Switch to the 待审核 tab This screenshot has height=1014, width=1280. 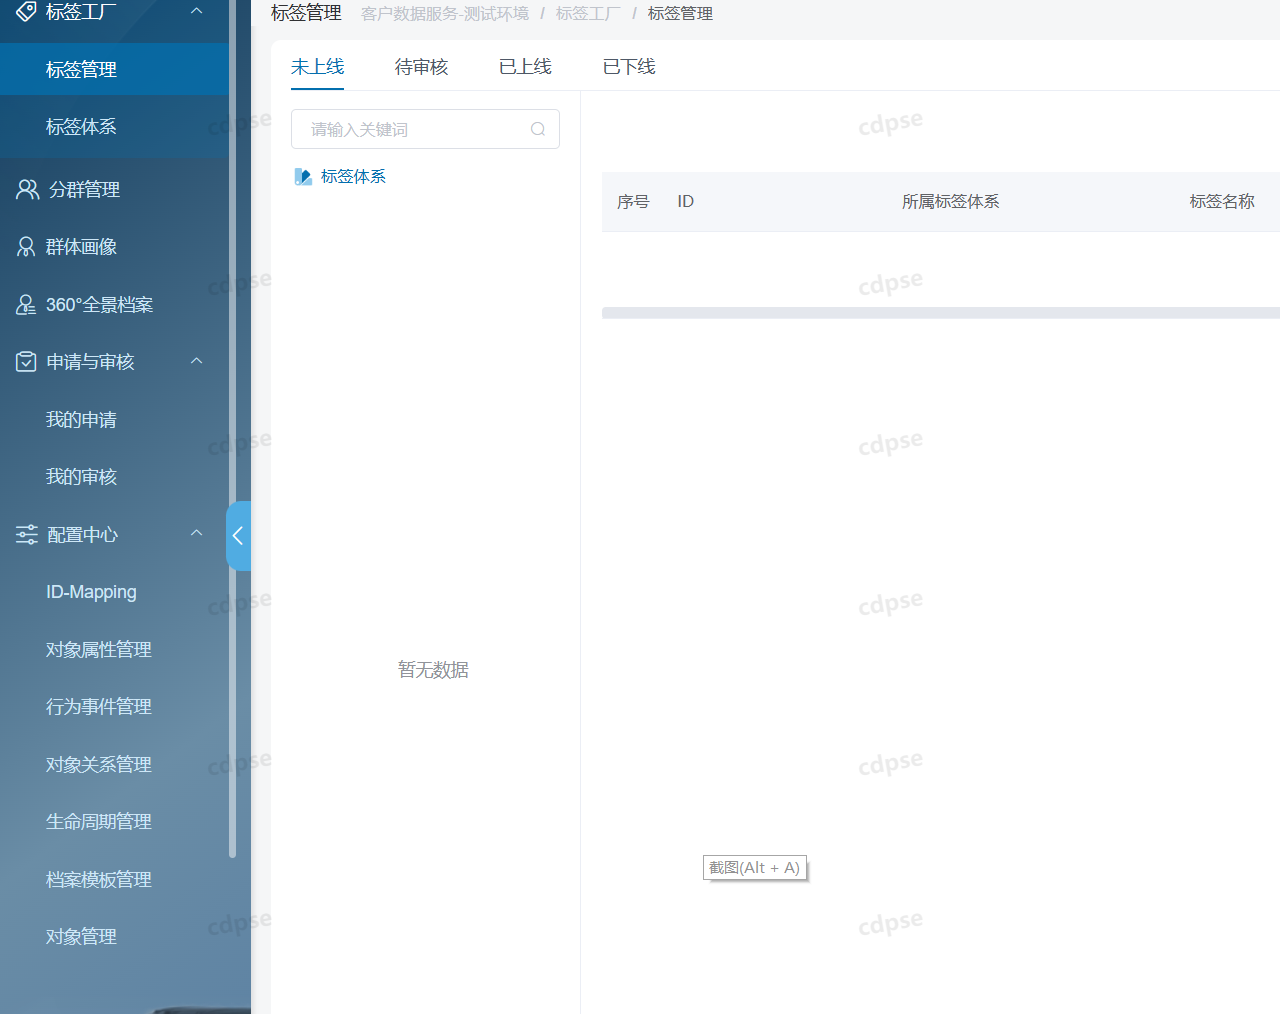click(421, 67)
